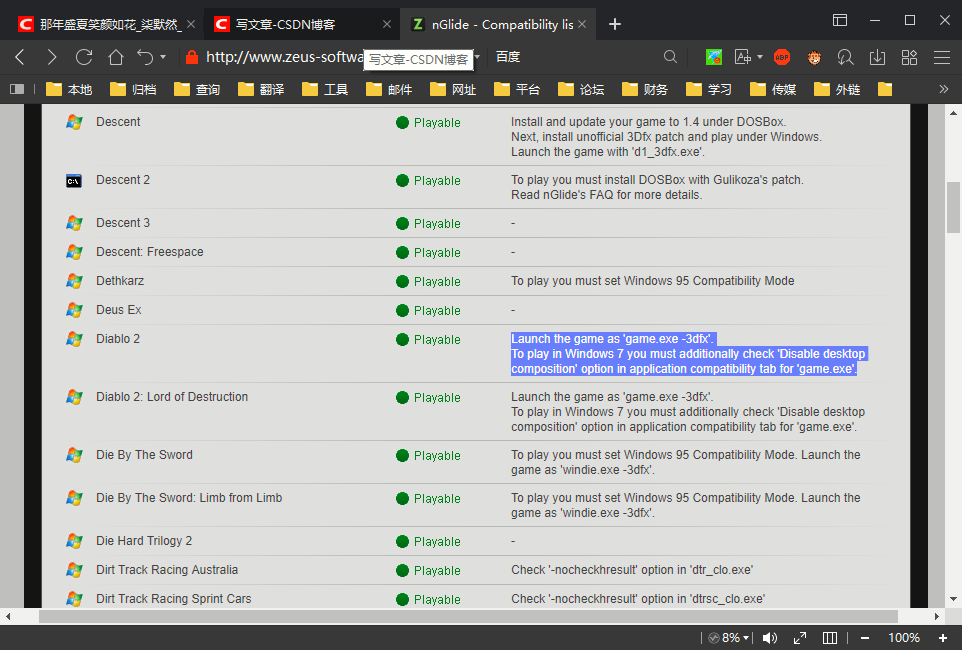Close the 写文章-CSDN博客 tab
The width and height of the screenshot is (962, 650).
387,24
